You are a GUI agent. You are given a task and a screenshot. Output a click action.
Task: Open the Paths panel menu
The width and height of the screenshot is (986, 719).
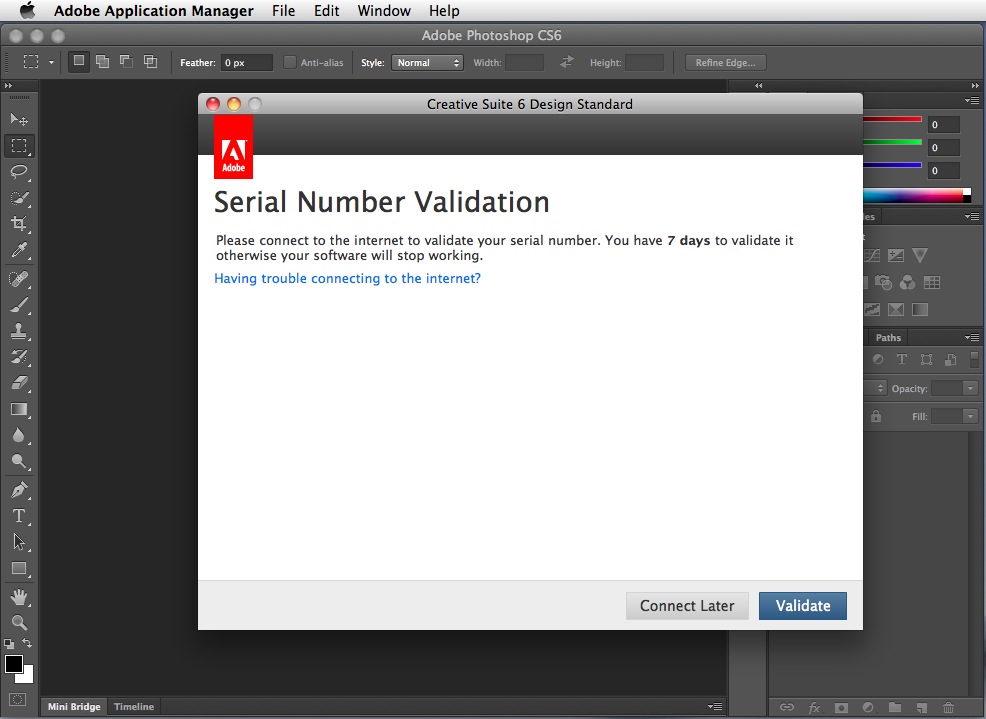pyautogui.click(x=972, y=337)
